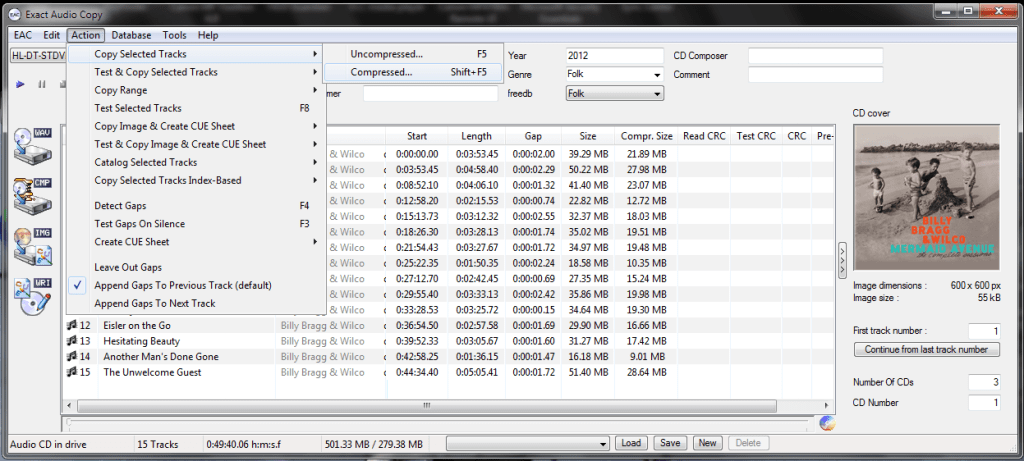This screenshot has width=1024, height=461.
Task: Click the track list scroll left arrow
Action: click(x=69, y=405)
